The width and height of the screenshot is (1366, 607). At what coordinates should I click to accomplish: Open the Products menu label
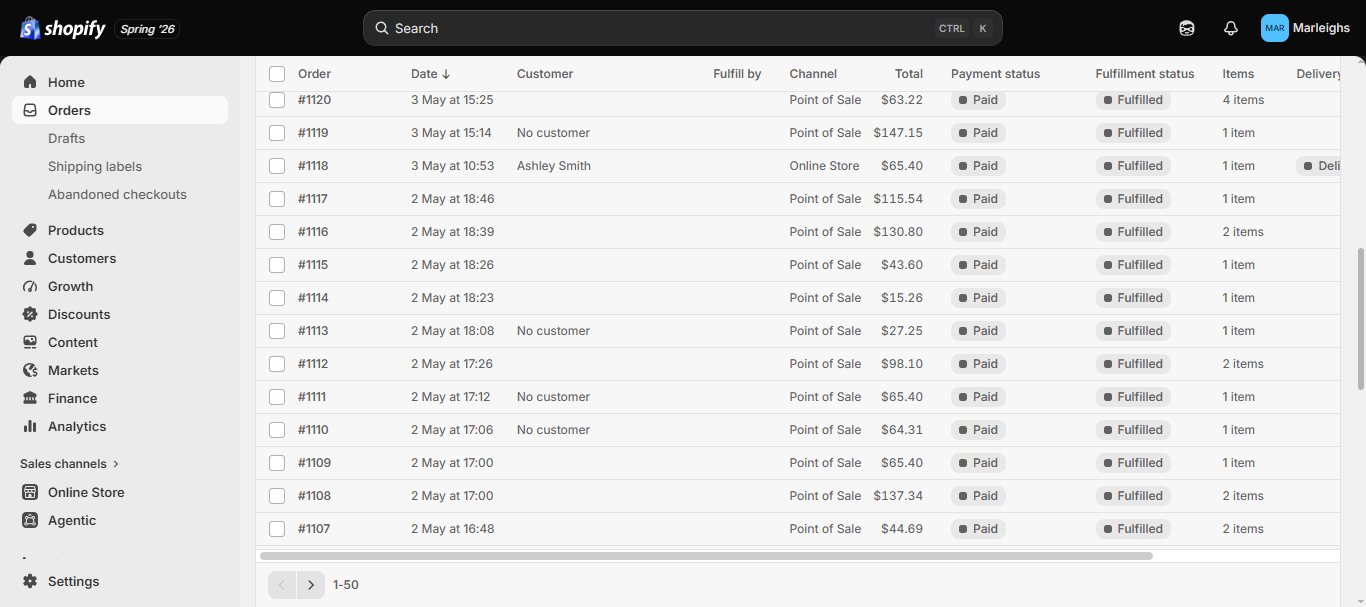[76, 230]
